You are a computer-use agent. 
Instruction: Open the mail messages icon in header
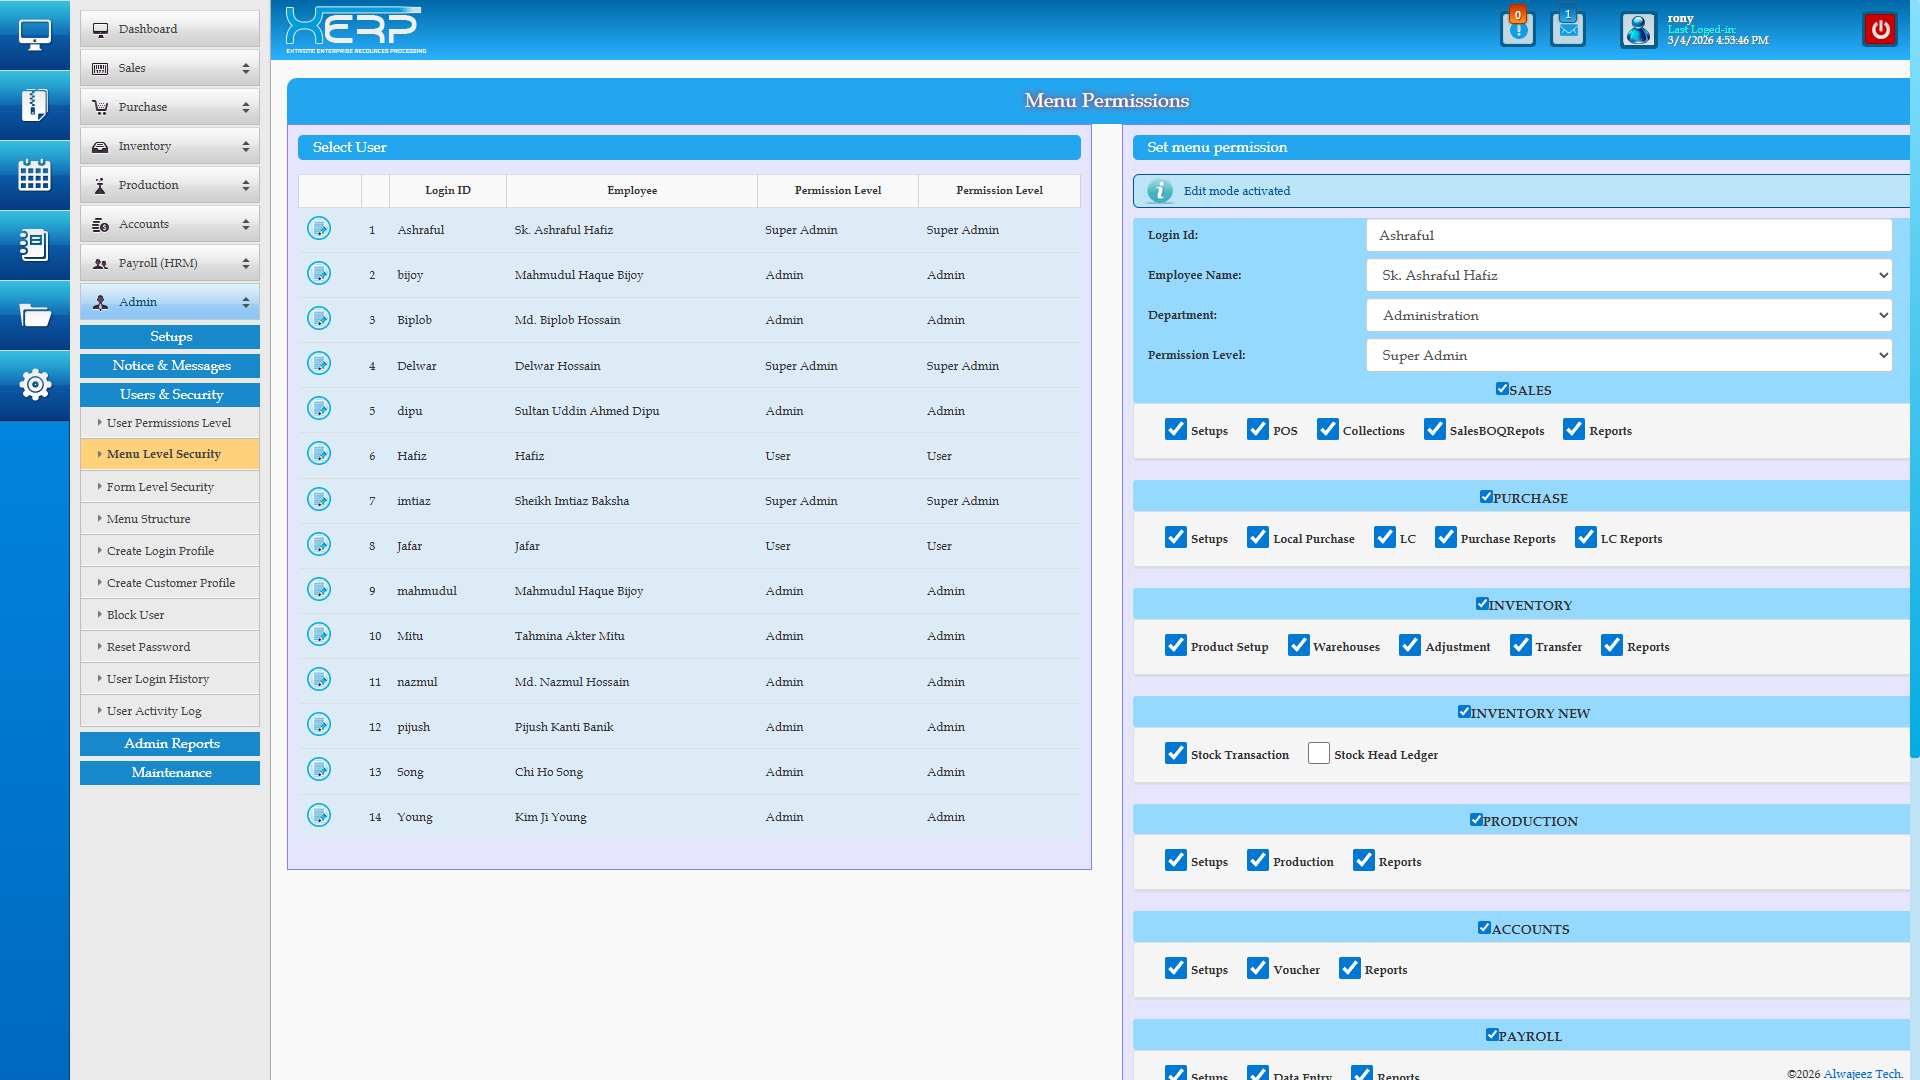1567,29
